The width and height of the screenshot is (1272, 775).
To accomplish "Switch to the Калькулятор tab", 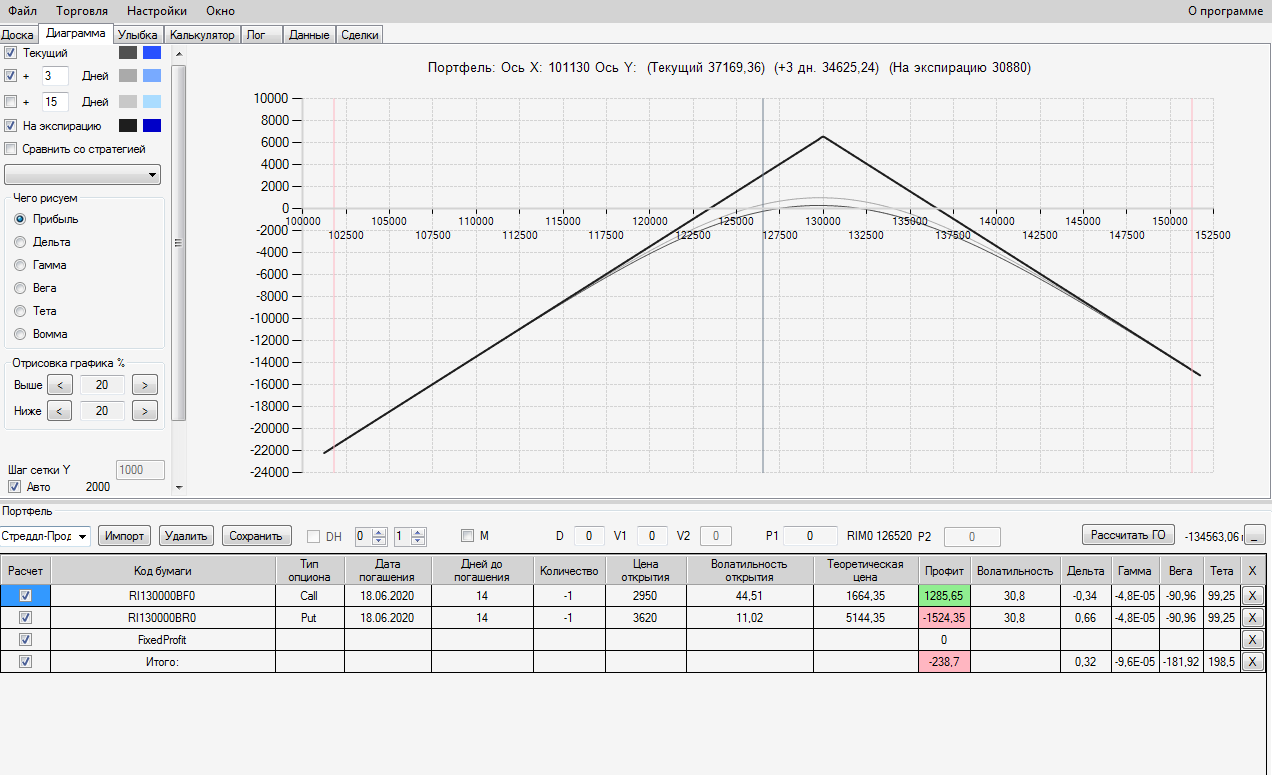I will pyautogui.click(x=202, y=35).
